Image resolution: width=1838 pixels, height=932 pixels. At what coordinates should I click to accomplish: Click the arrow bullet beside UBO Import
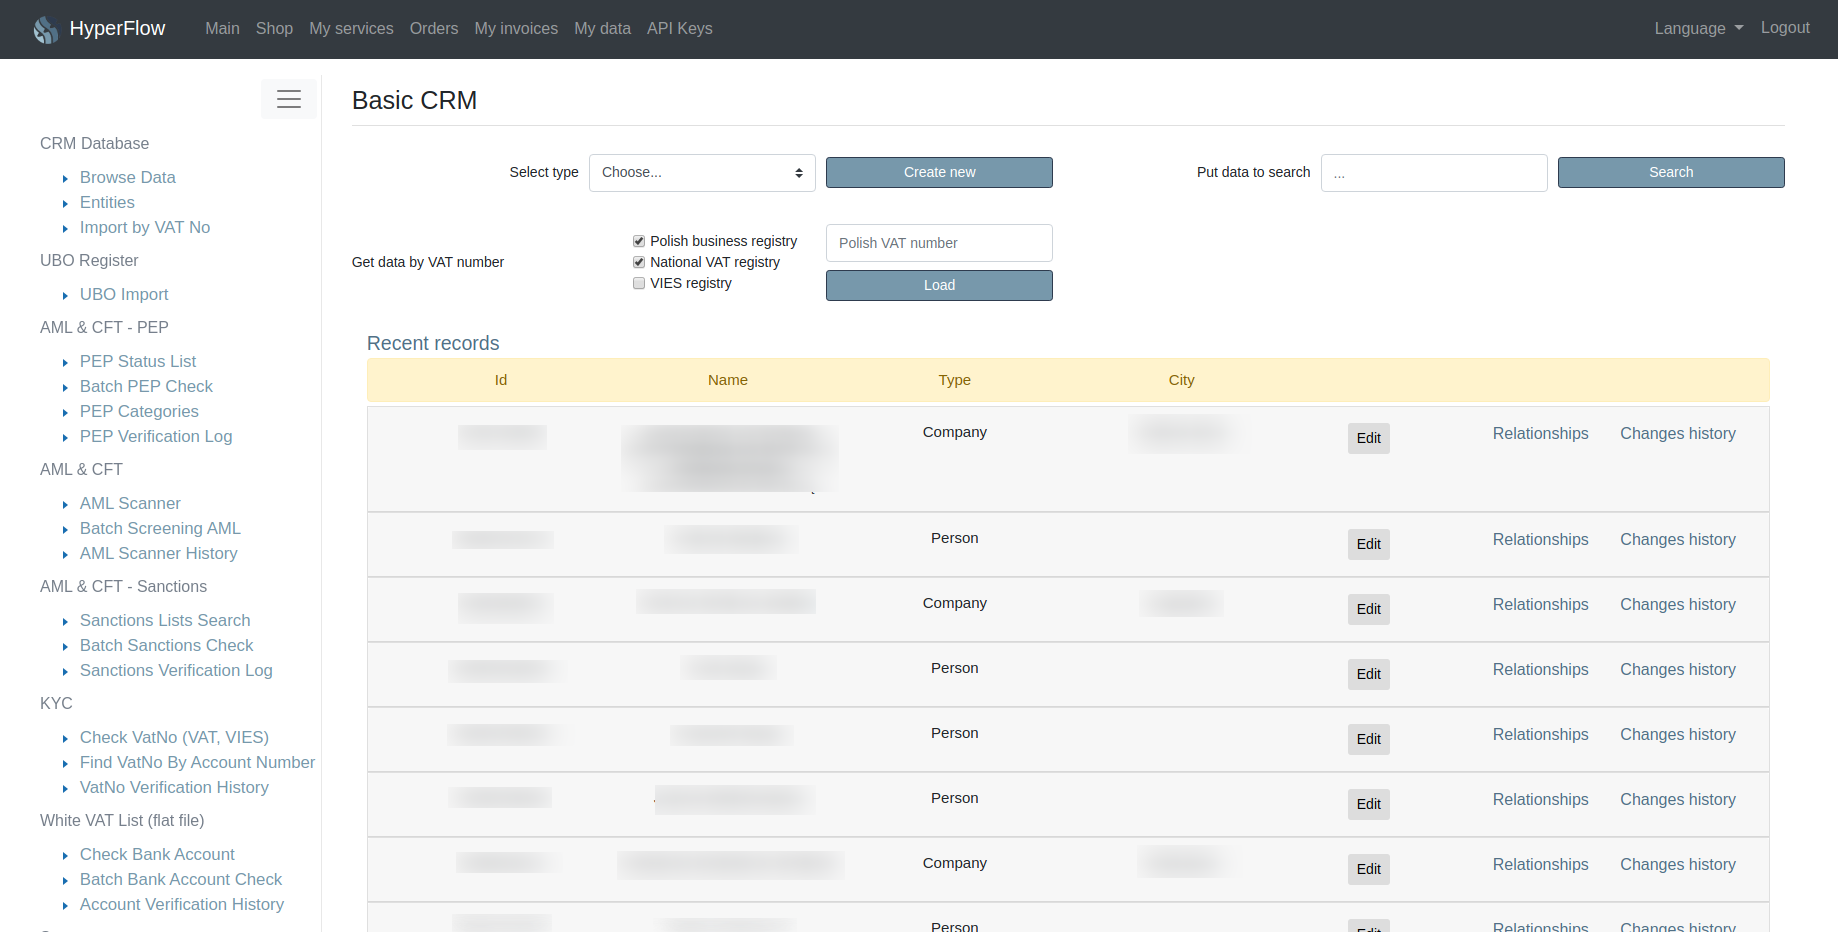pyautogui.click(x=65, y=295)
